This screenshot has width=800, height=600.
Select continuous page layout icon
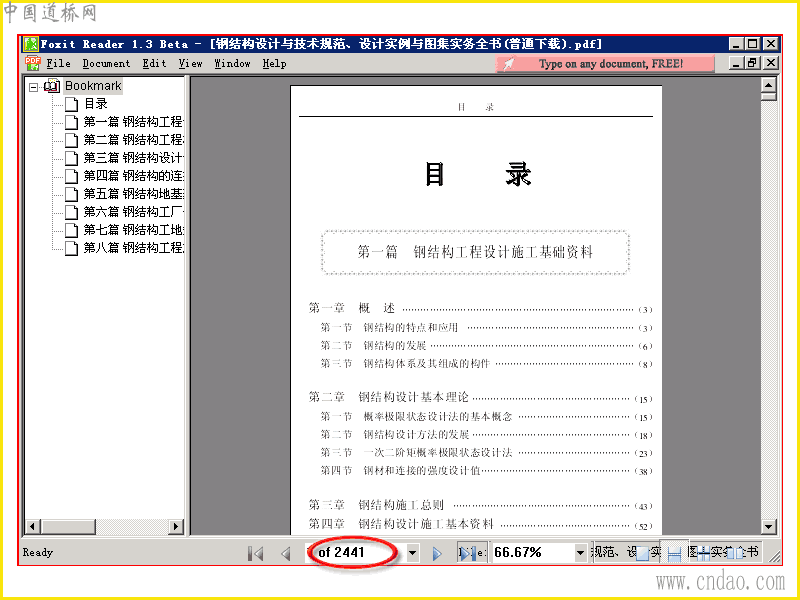(x=674, y=553)
